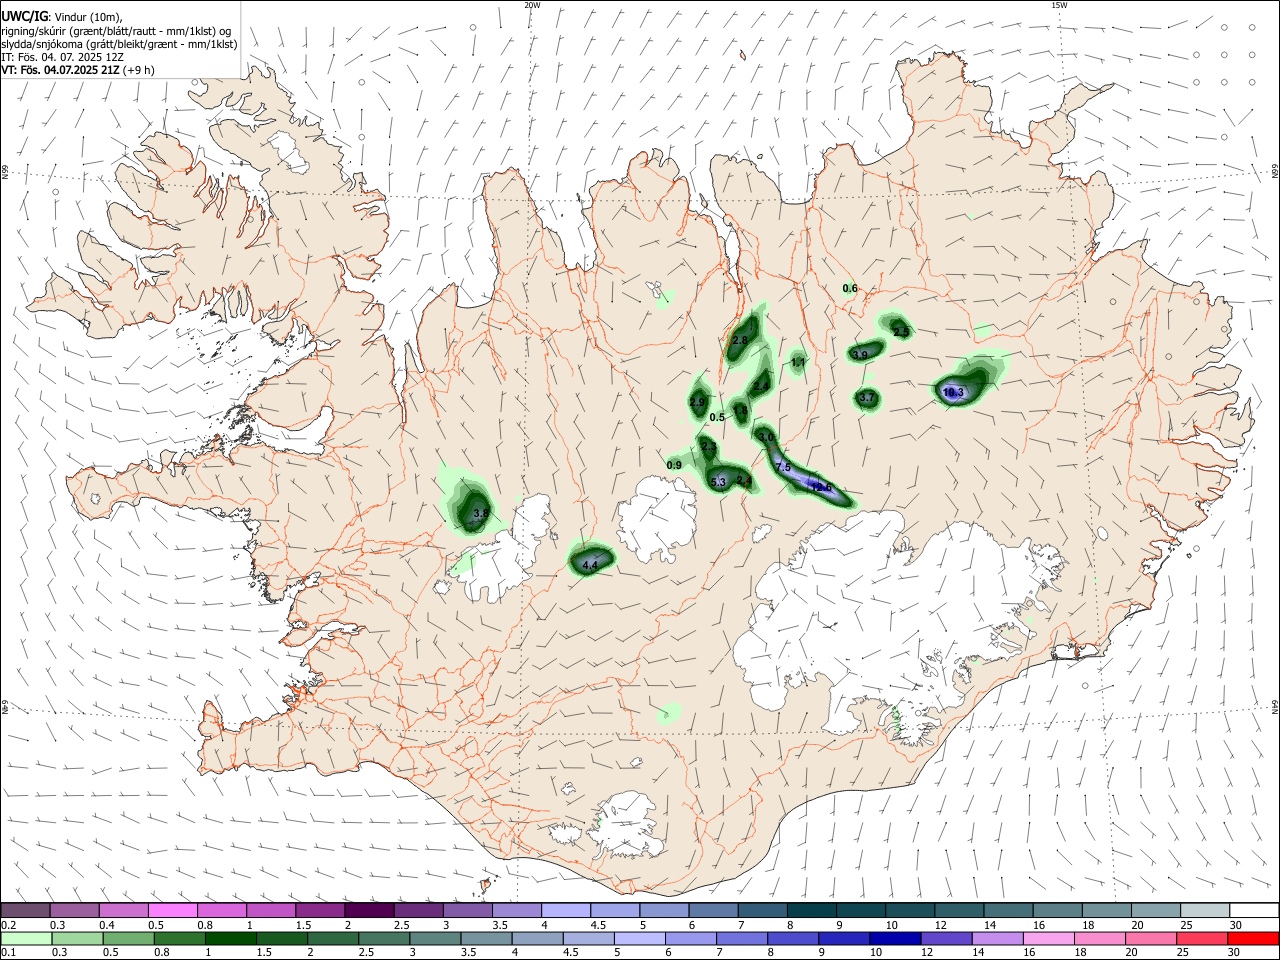Pick the lower legend swatch between 16 and 18
This screenshot has width=1280, height=960.
(1048, 939)
